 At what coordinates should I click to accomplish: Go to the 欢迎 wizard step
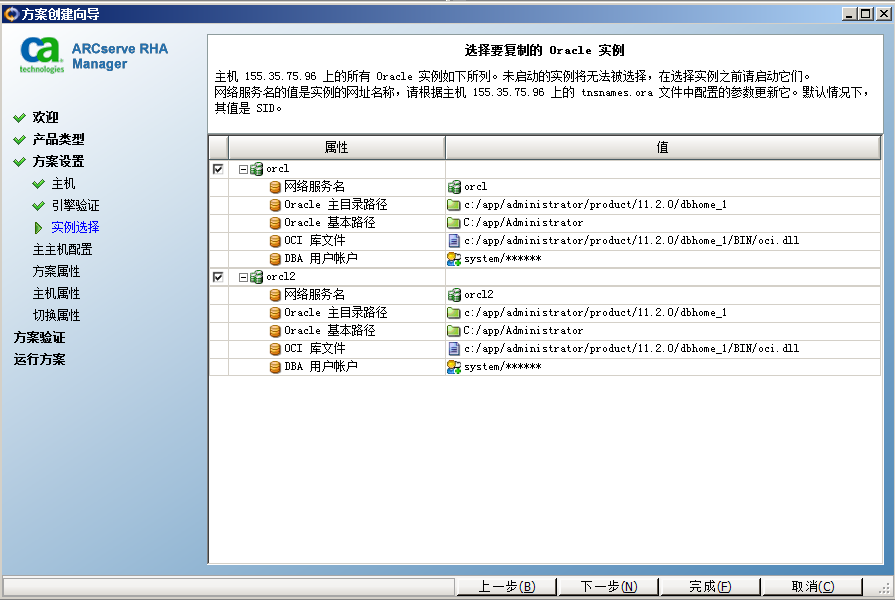45,117
